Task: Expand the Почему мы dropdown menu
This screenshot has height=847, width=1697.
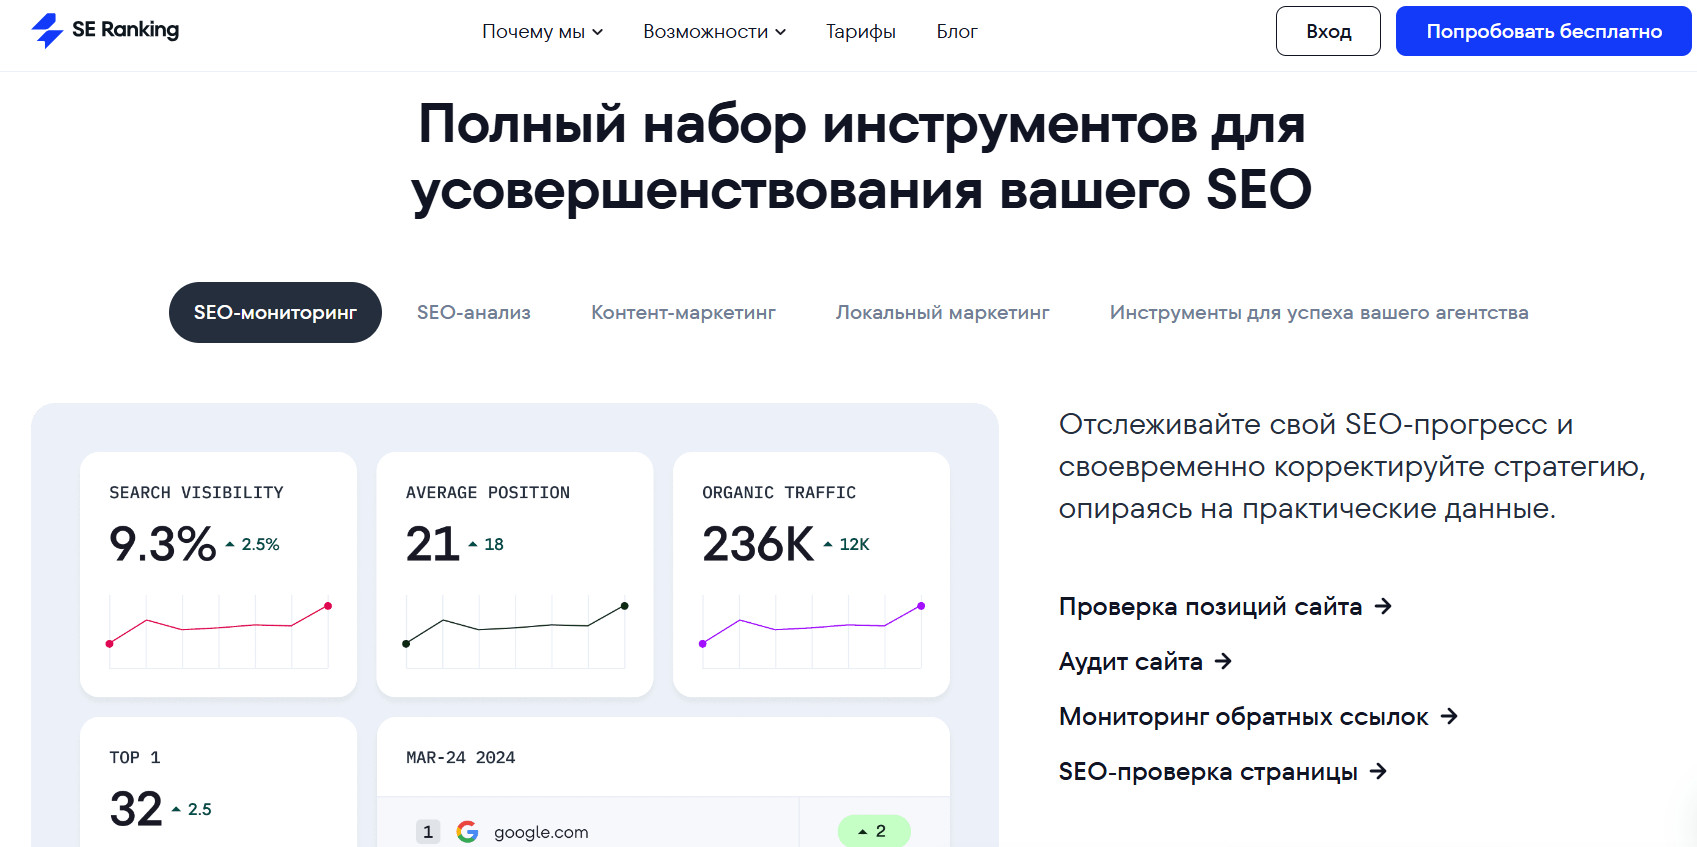Action: (x=543, y=32)
